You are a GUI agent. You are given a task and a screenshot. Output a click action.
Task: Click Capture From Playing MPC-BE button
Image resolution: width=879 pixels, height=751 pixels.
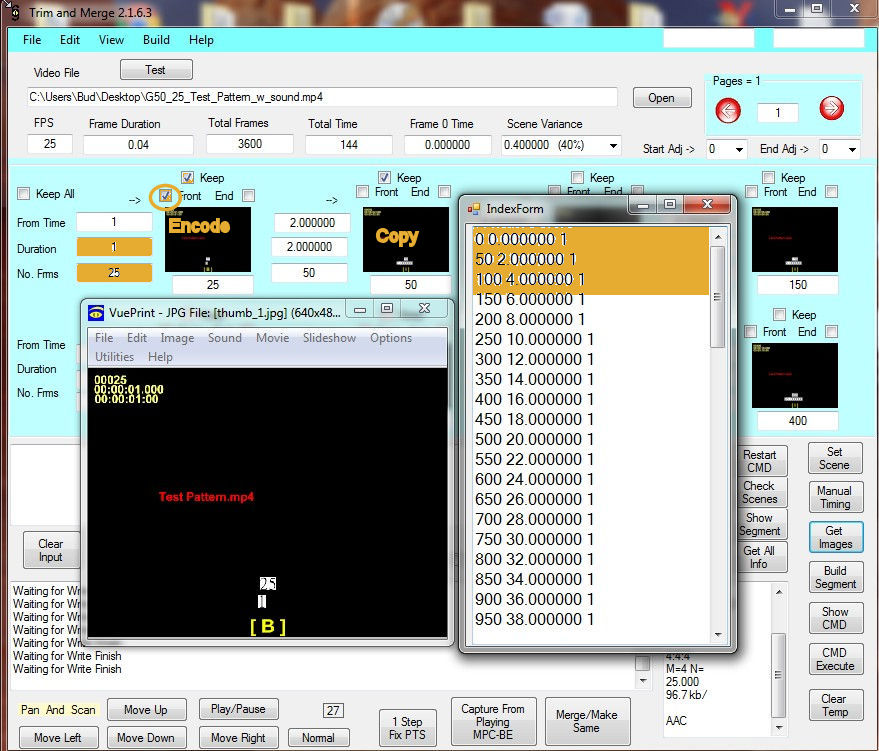pyautogui.click(x=493, y=722)
